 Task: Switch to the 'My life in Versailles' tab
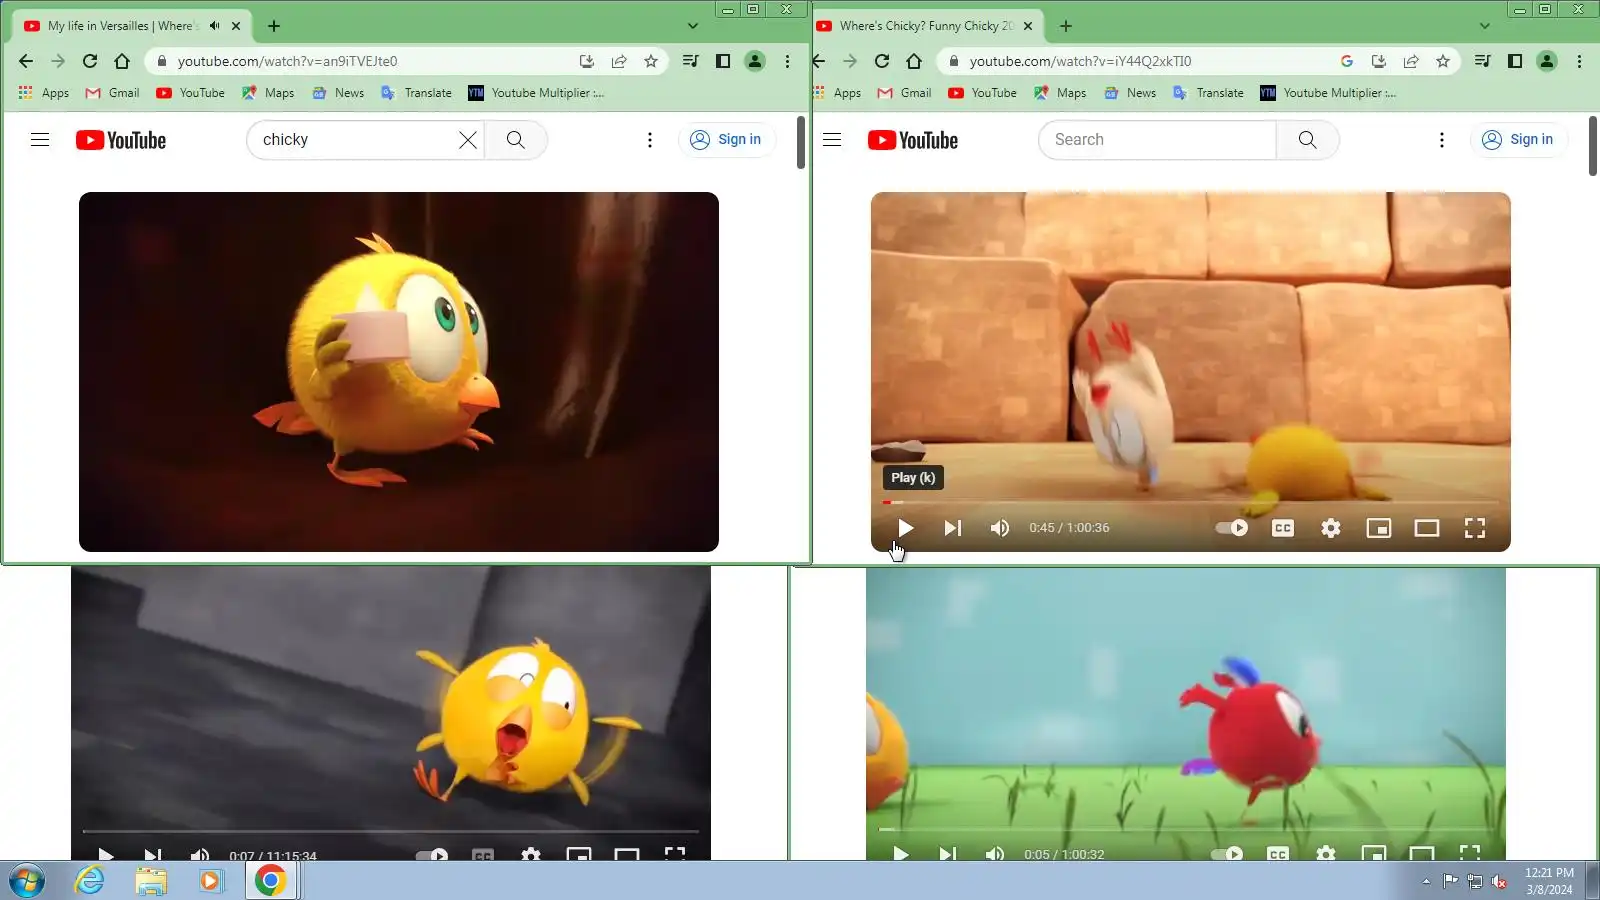pyautogui.click(x=125, y=26)
